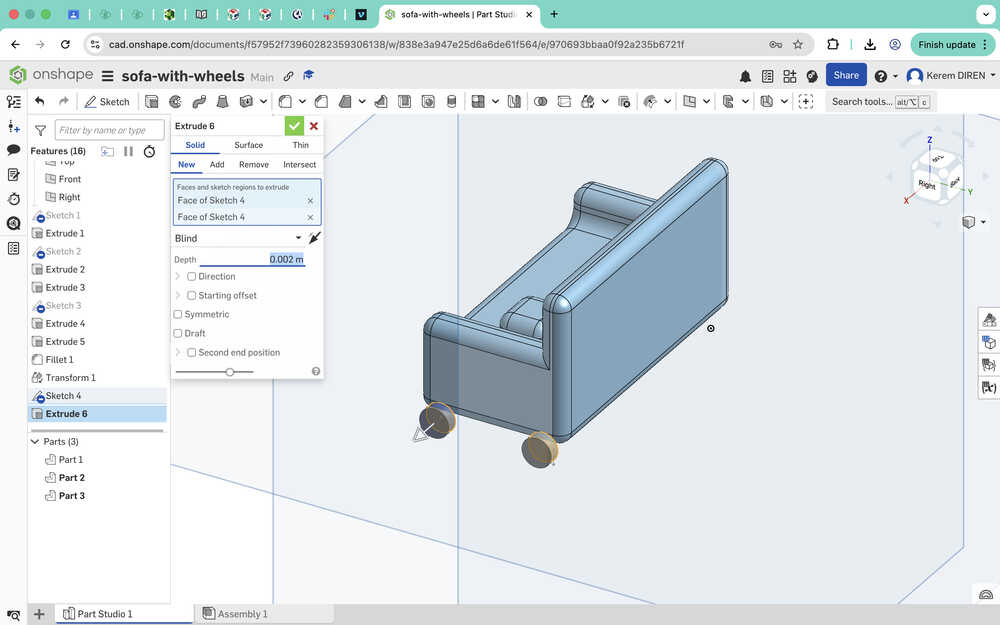1000x625 pixels.
Task: Select the Remove operation option
Action: tap(253, 164)
